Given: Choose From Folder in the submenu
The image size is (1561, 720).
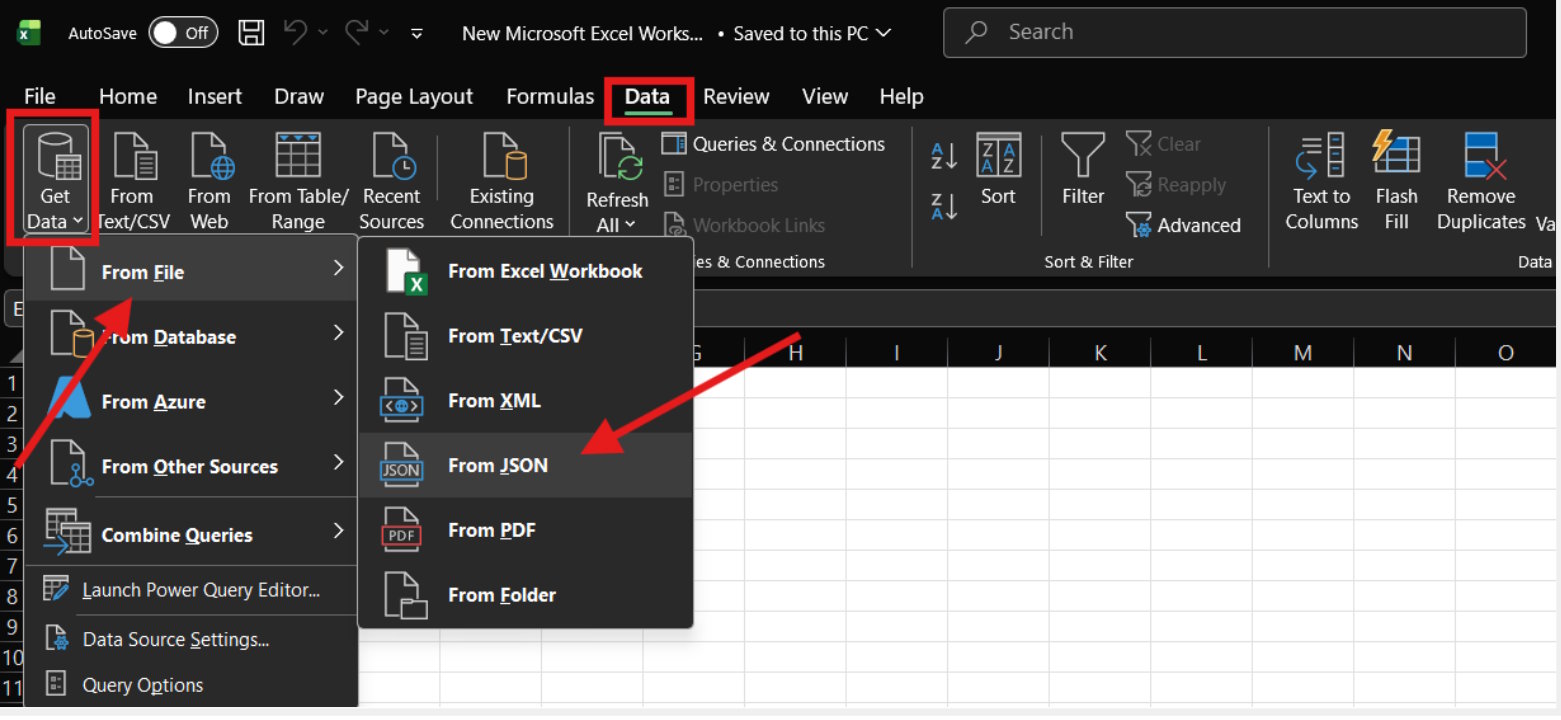Looking at the screenshot, I should pos(525,595).
